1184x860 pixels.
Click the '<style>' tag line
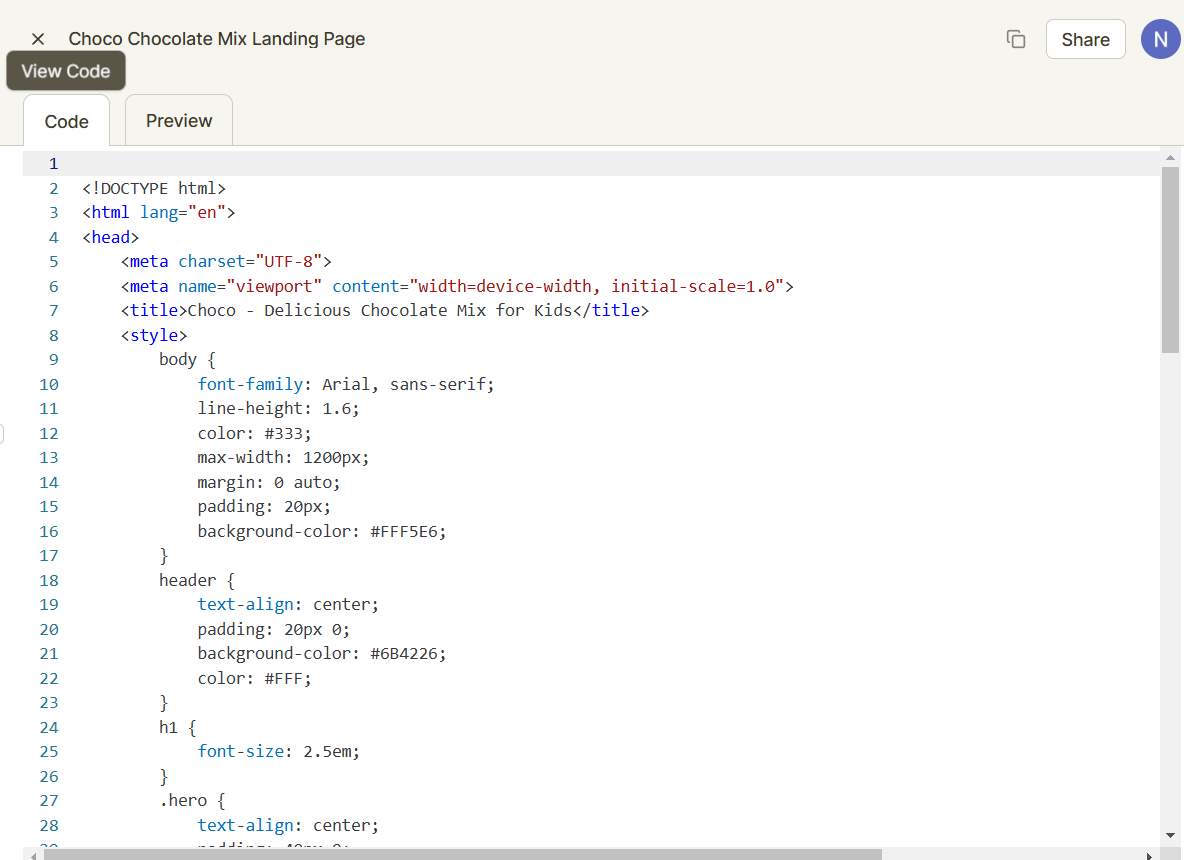pyautogui.click(x=153, y=335)
